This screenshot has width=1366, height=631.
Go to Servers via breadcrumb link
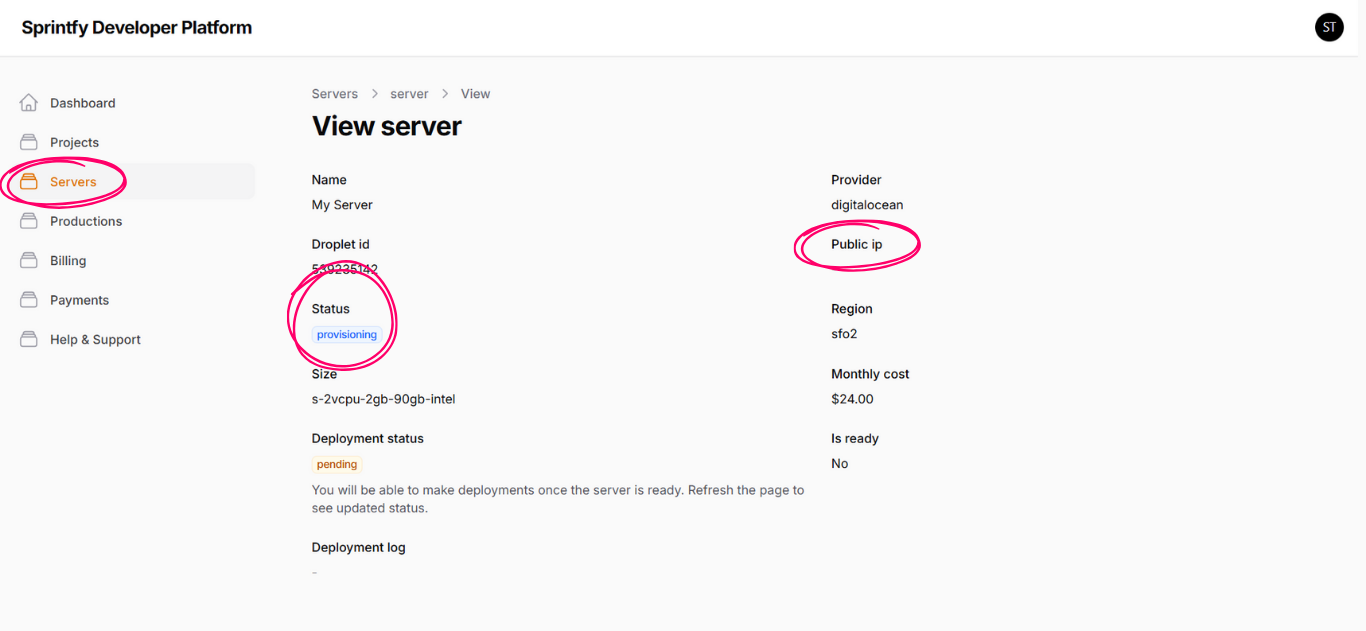(x=334, y=94)
